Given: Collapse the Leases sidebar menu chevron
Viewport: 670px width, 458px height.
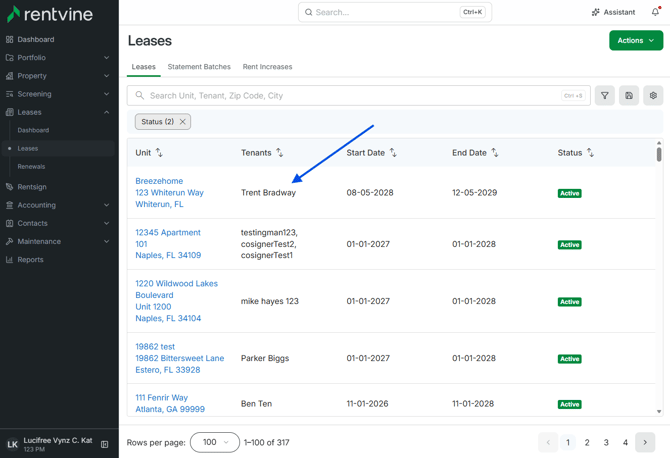Looking at the screenshot, I should [x=106, y=112].
